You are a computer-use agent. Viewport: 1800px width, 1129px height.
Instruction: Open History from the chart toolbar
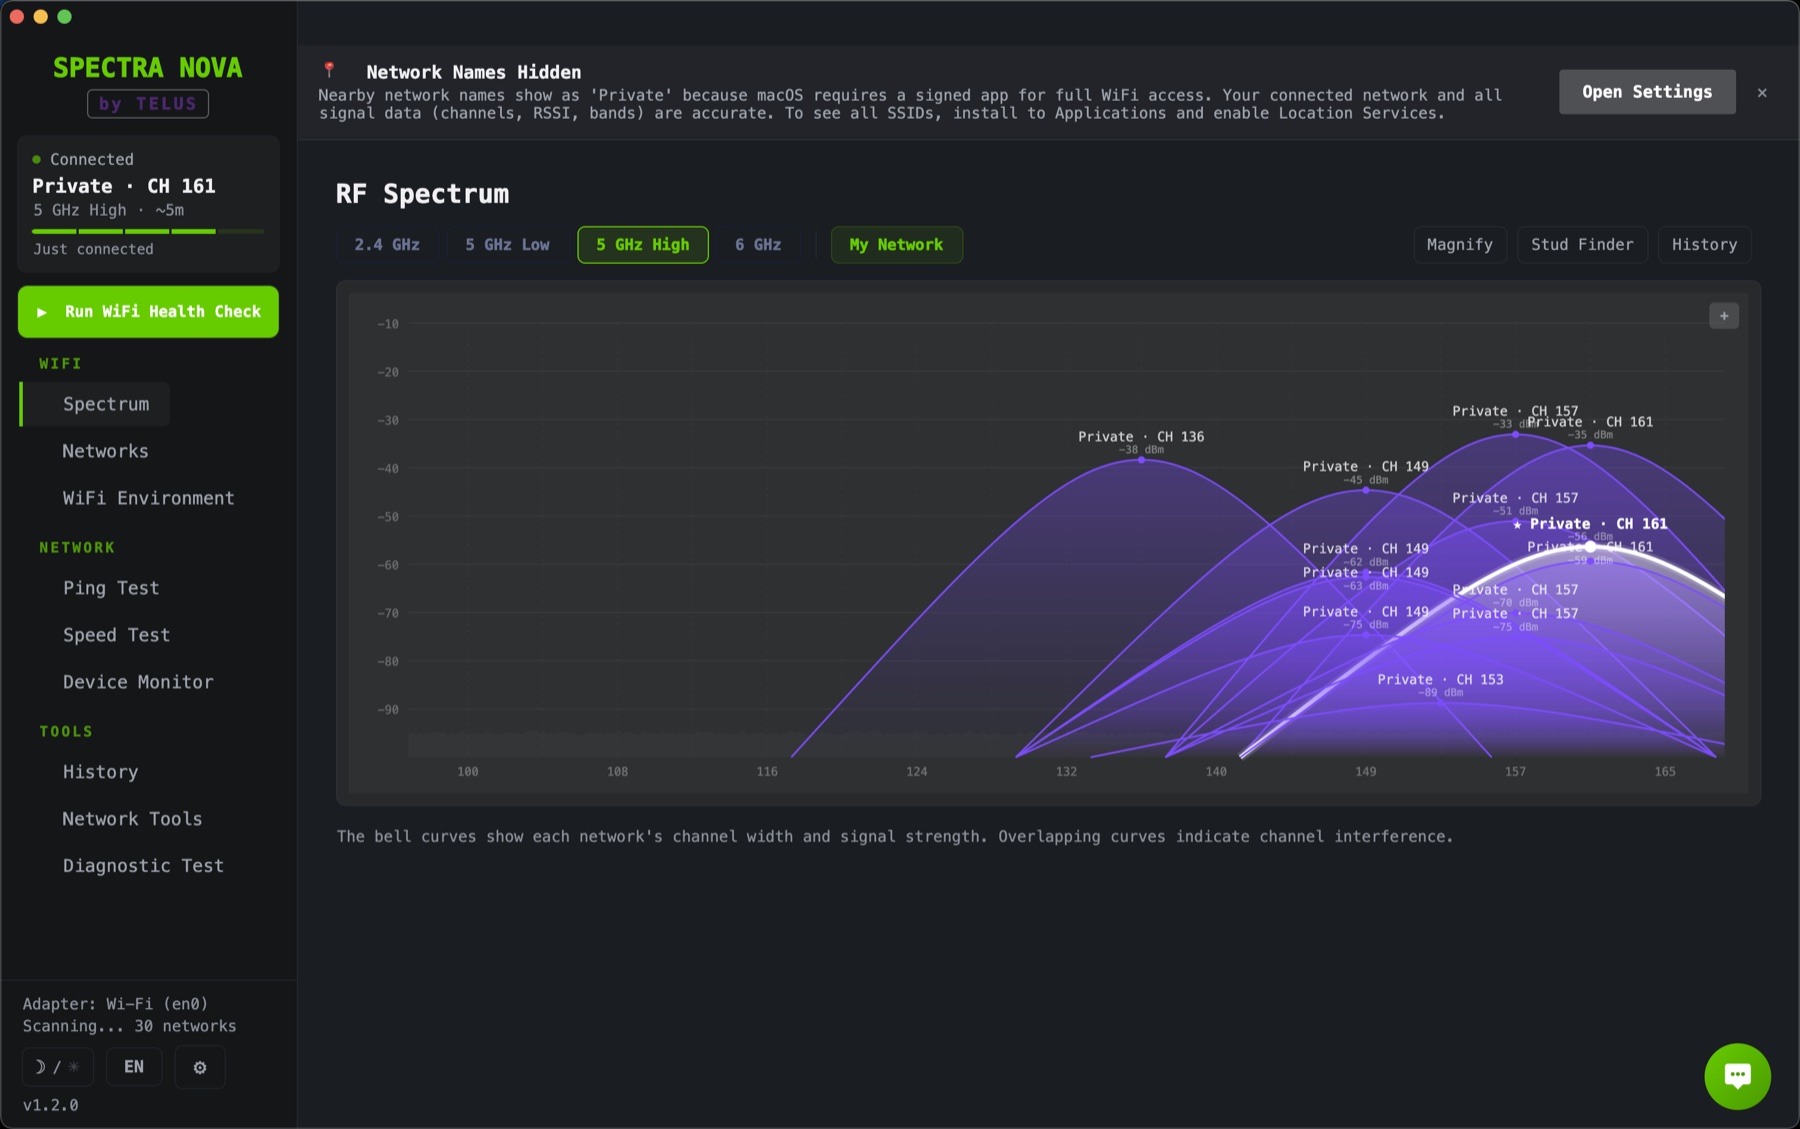point(1705,245)
